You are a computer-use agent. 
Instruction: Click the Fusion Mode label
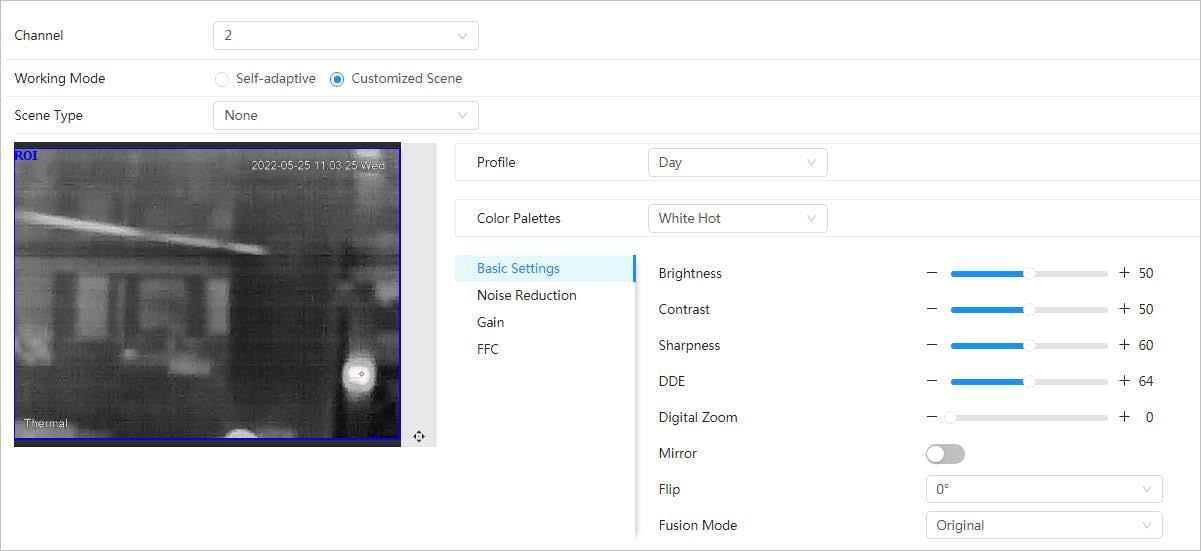click(698, 525)
